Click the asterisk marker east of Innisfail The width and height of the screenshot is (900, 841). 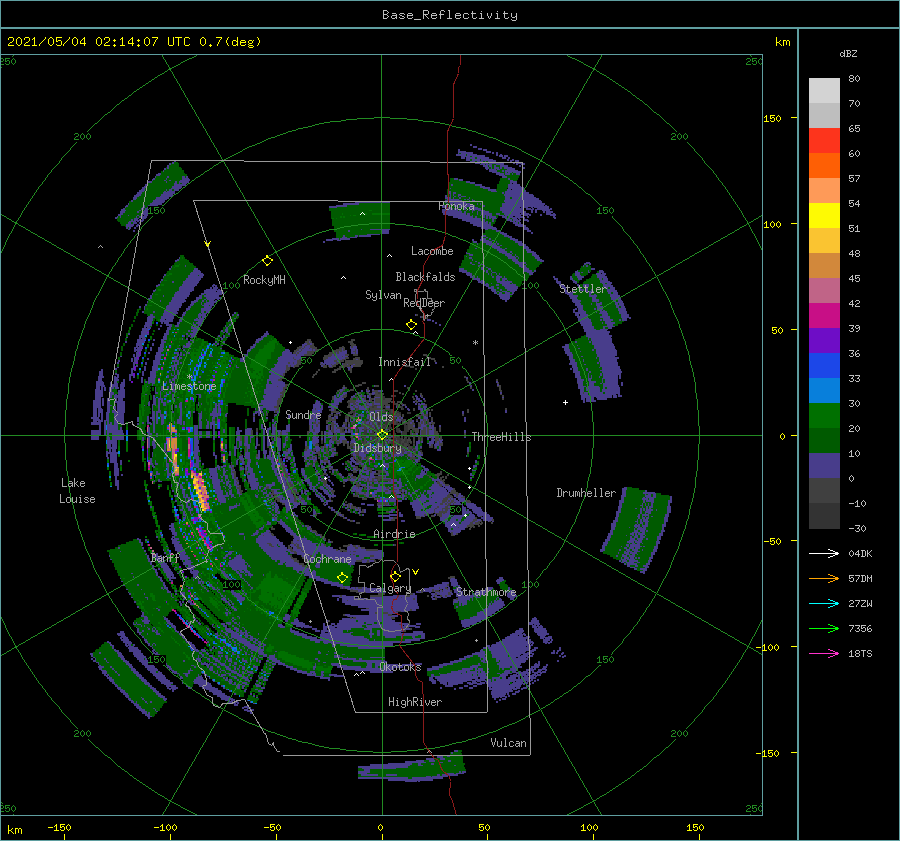coord(475,343)
